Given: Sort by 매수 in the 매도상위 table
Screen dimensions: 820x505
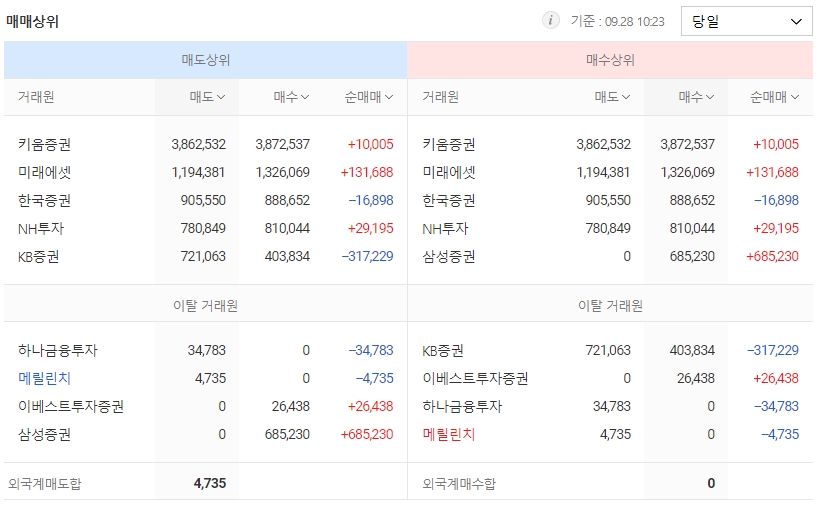Looking at the screenshot, I should click(291, 97).
